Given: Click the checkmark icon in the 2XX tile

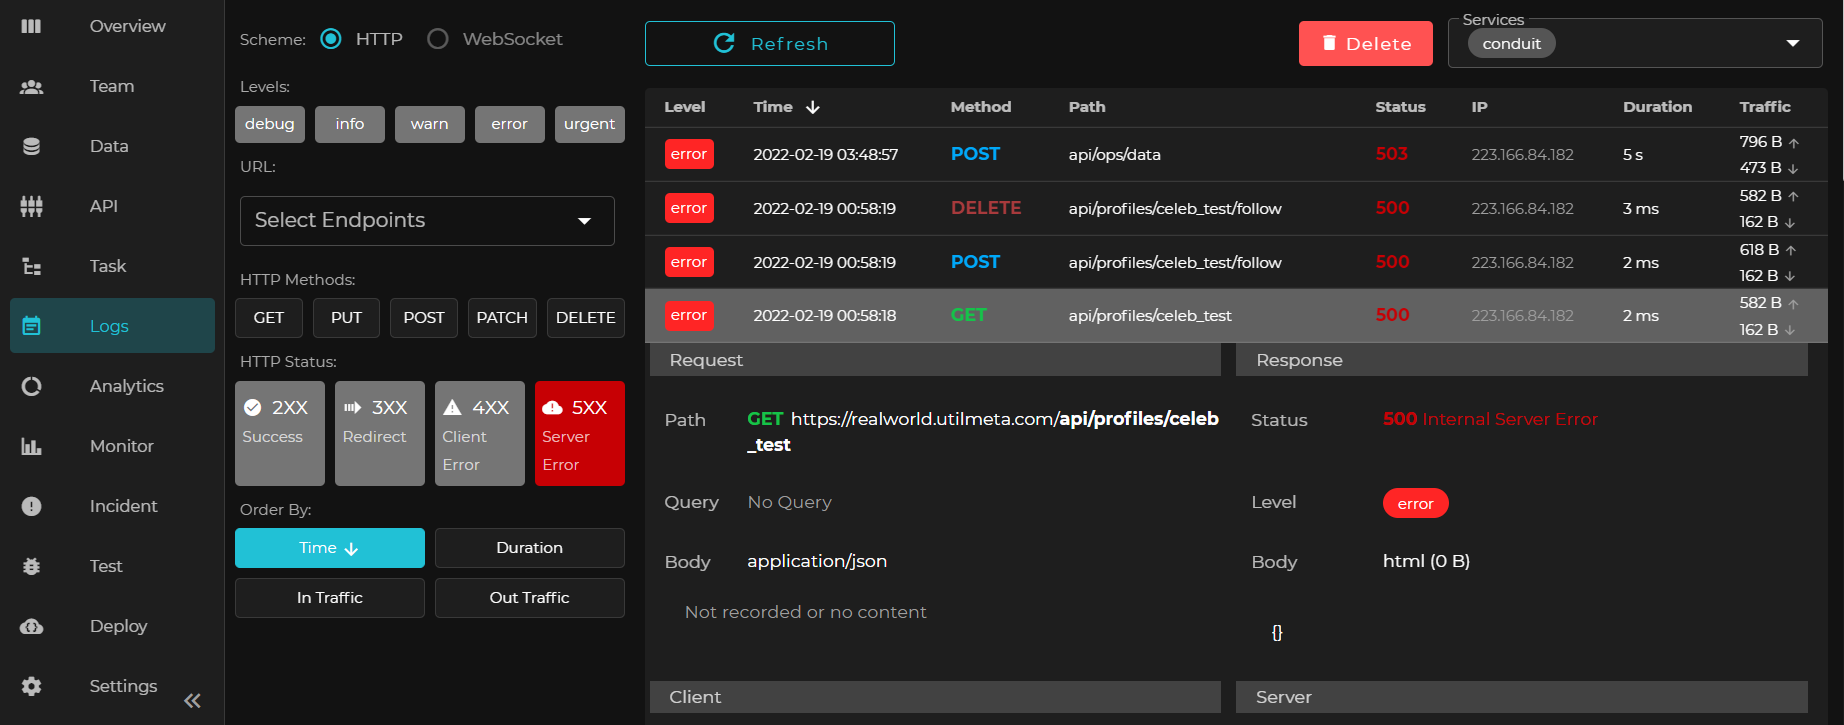Looking at the screenshot, I should click(x=253, y=407).
